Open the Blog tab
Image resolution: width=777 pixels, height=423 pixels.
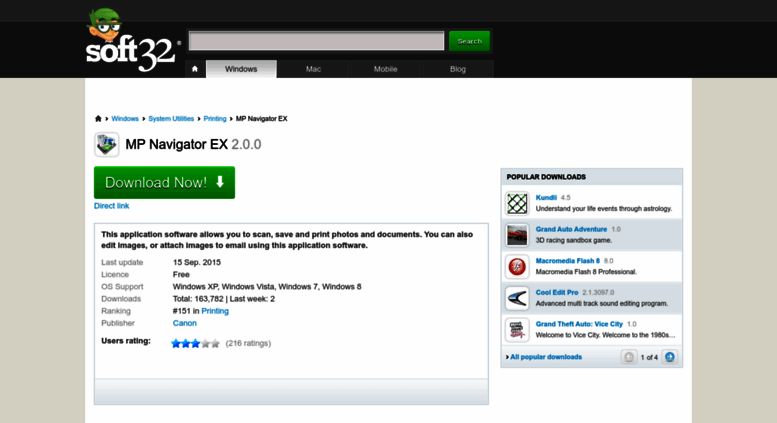[458, 69]
